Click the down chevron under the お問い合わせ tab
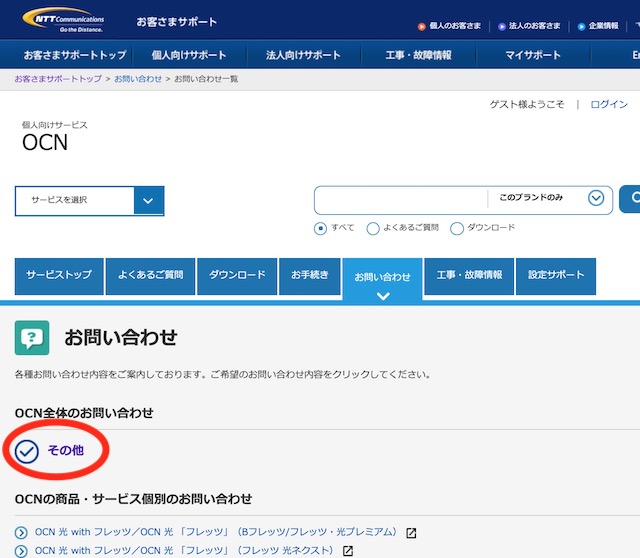The image size is (640, 558). 383,296
